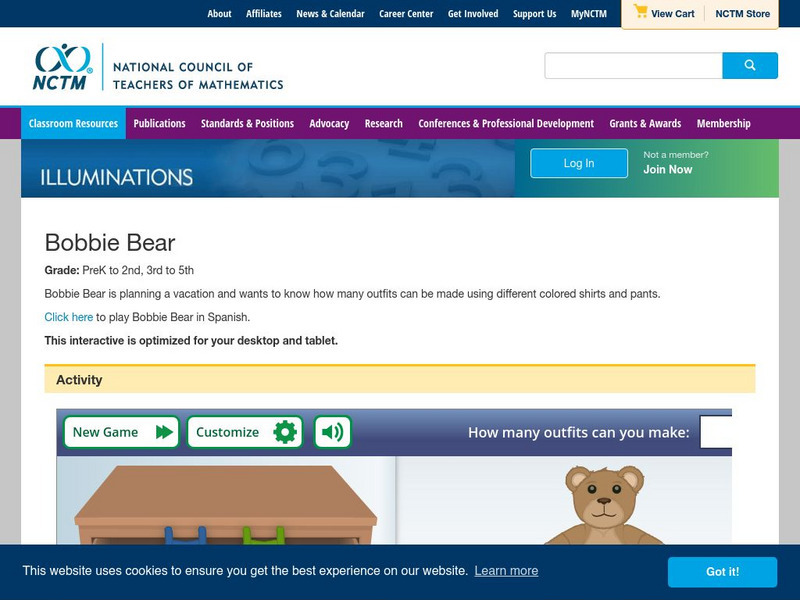800x600 pixels.
Task: Click the 'Not a member?' text
Action: (676, 155)
